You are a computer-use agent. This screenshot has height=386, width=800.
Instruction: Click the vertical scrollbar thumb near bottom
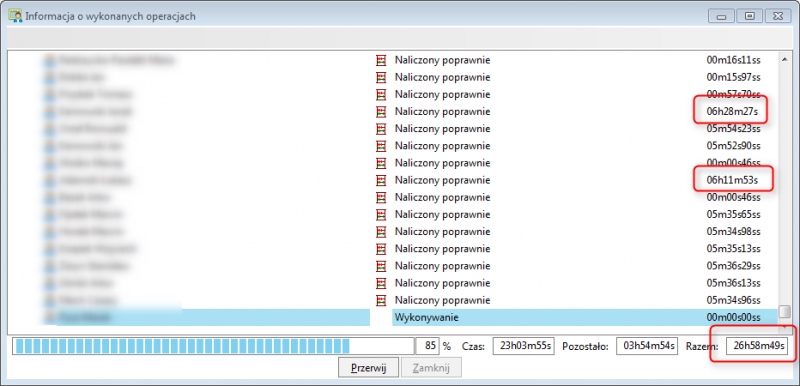click(784, 311)
